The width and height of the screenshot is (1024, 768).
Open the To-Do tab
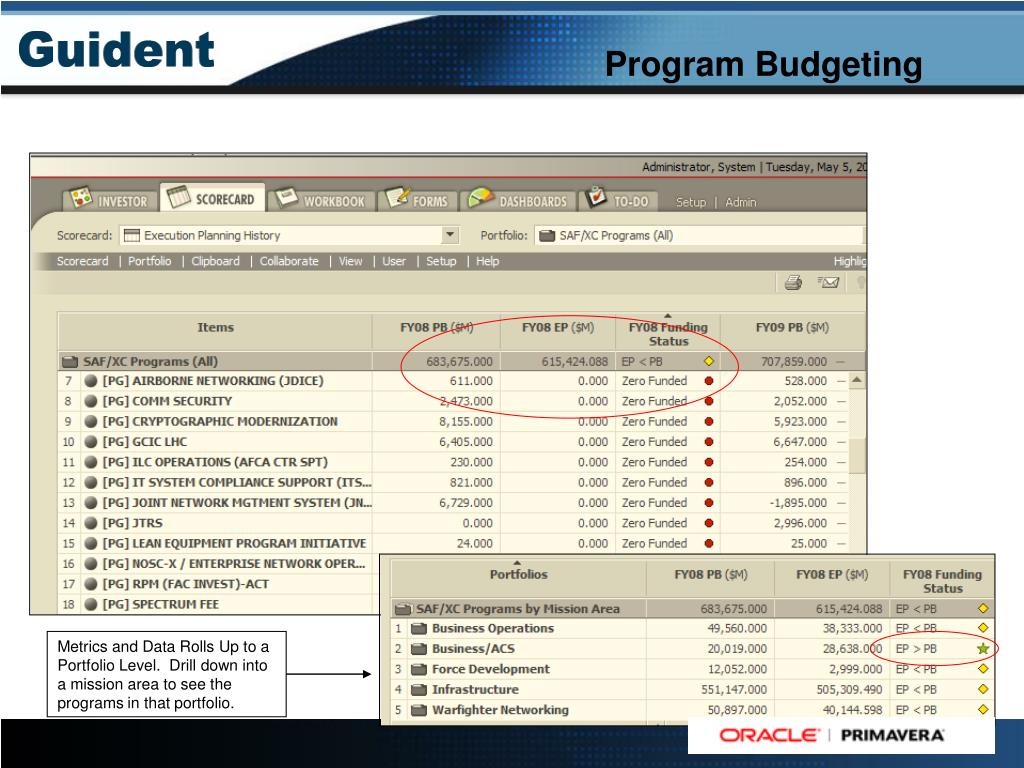coord(618,200)
